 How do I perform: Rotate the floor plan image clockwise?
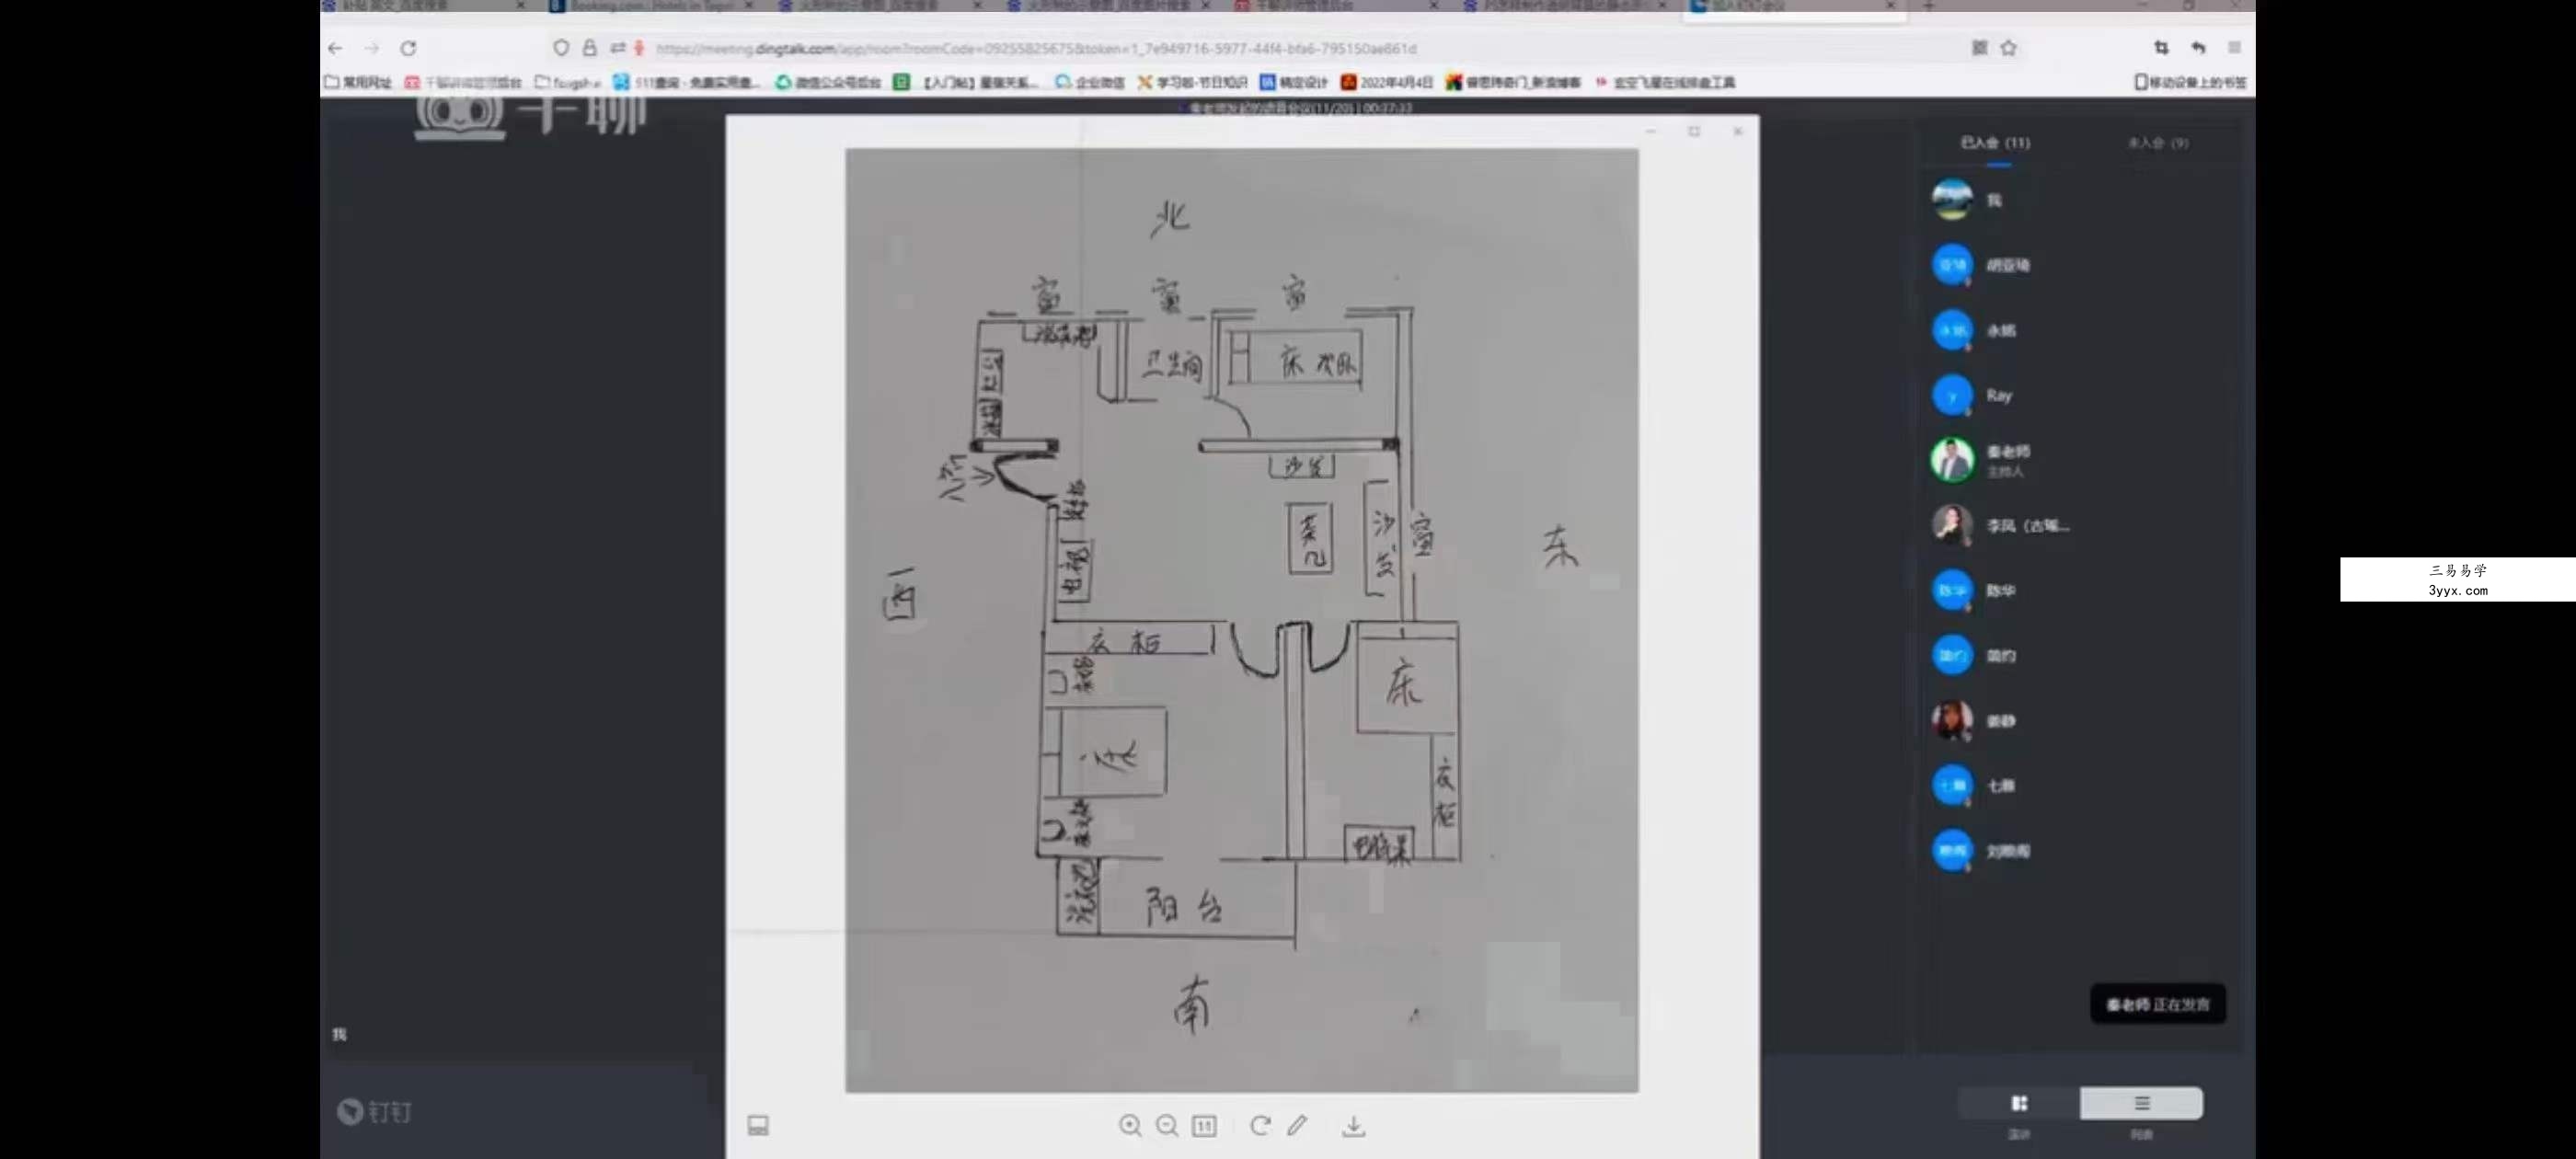tap(1260, 1126)
